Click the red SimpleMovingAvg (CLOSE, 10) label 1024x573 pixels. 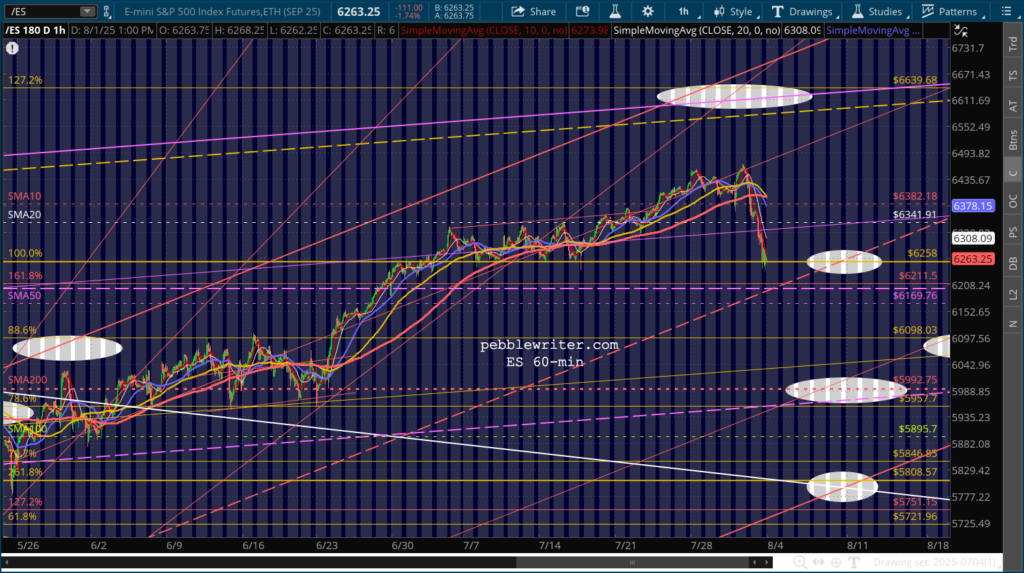[x=484, y=31]
